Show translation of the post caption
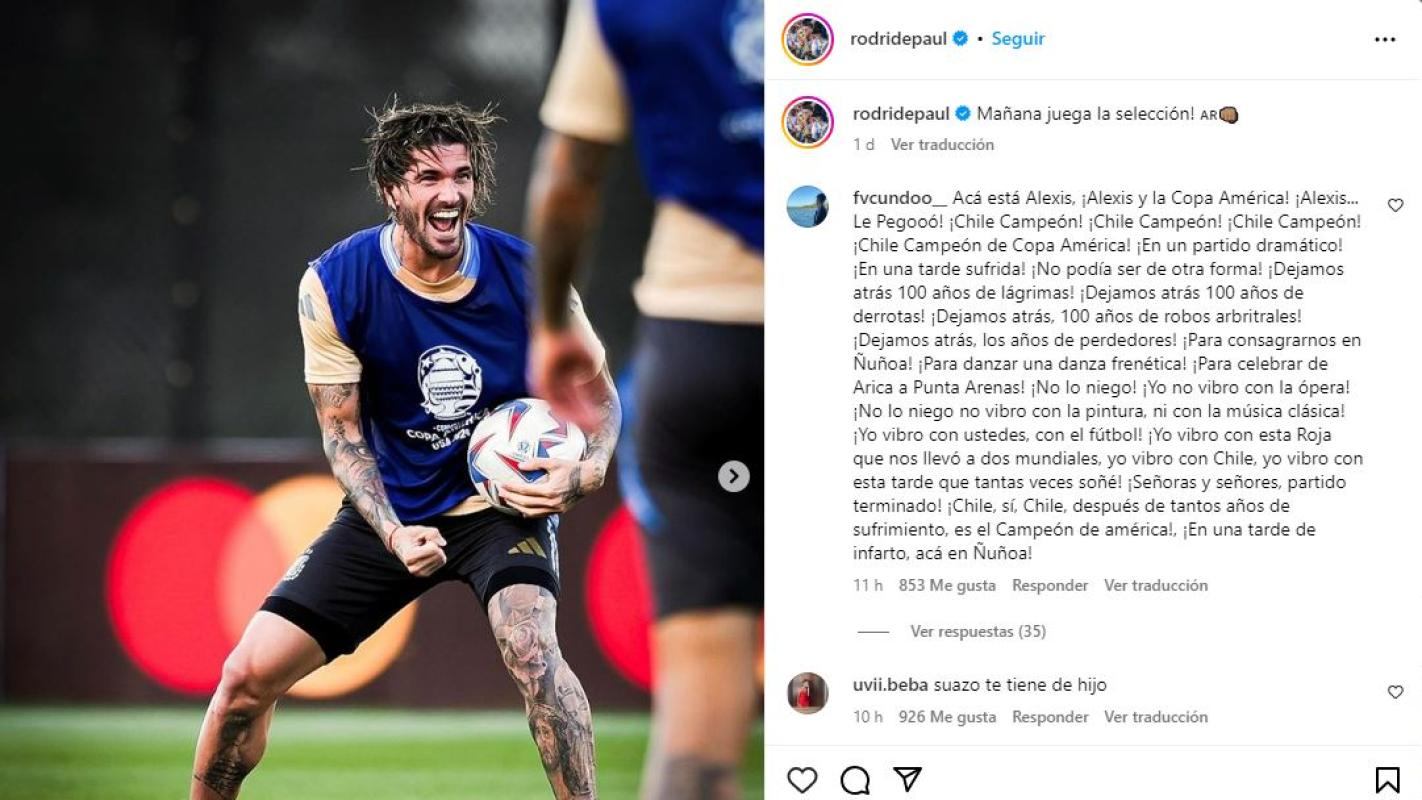1422x800 pixels. (942, 144)
